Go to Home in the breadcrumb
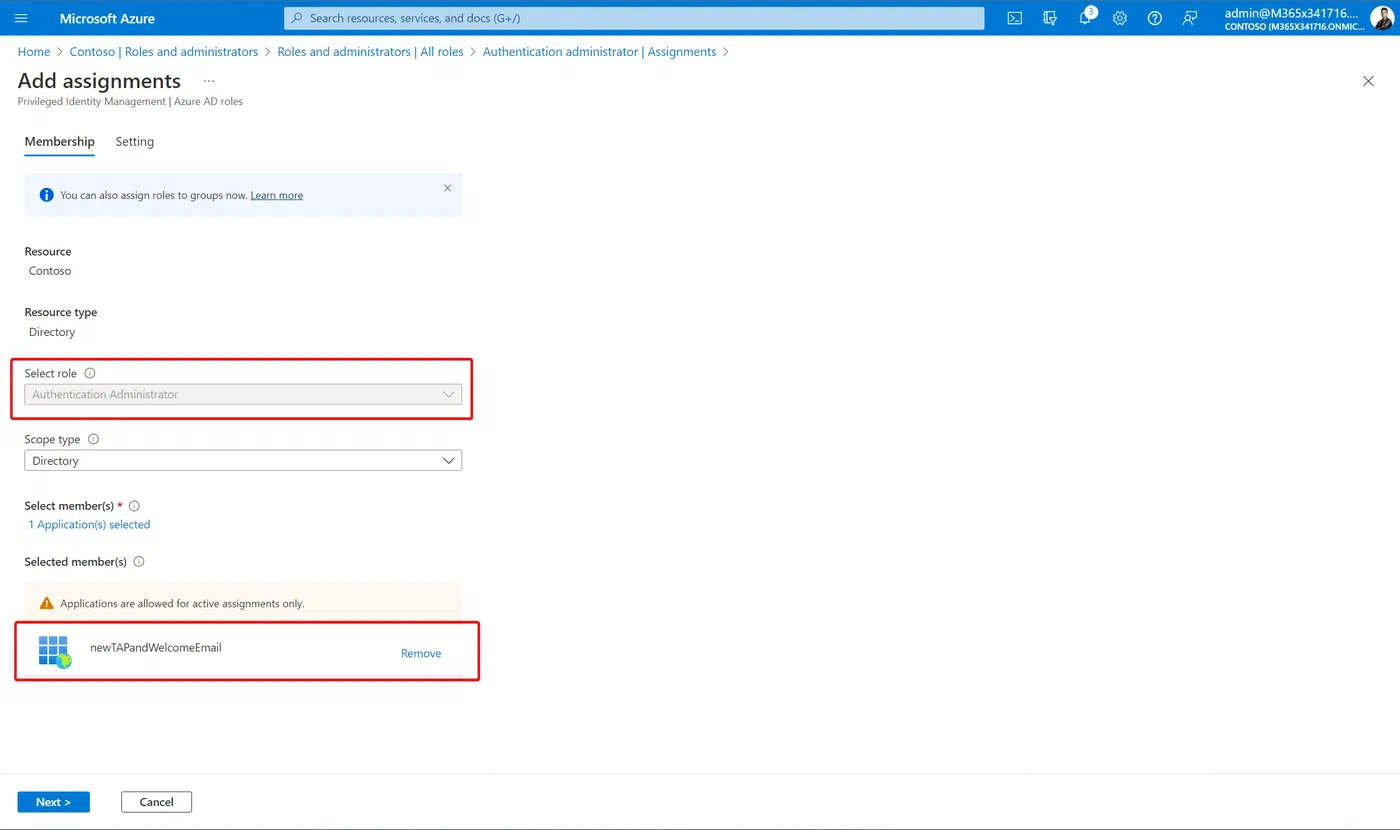 tap(34, 52)
